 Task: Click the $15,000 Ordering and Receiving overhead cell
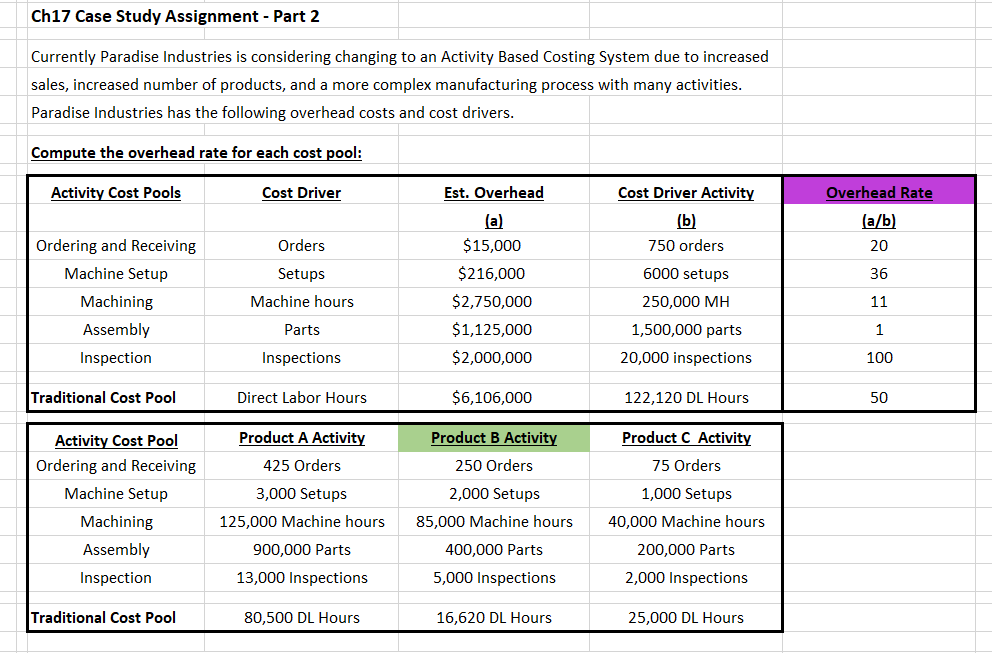[493, 245]
